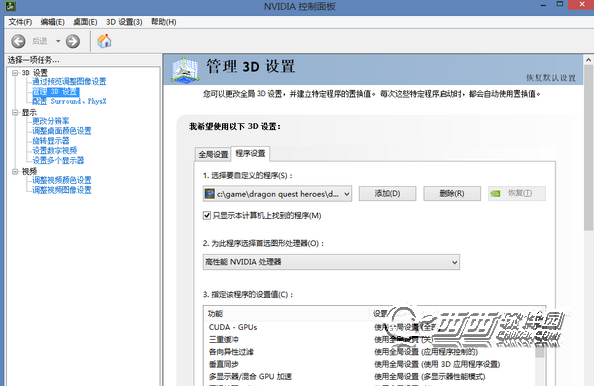
Task: Open 调整桌面颜色设置 task
Action: point(62,131)
